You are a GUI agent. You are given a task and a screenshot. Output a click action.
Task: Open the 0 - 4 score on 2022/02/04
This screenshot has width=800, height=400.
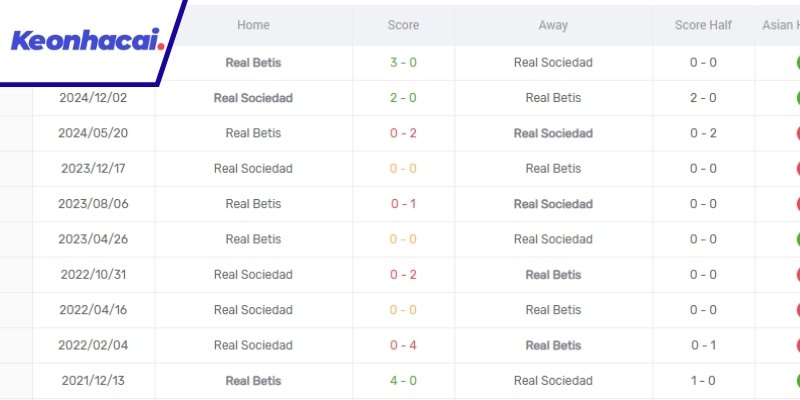(x=403, y=345)
